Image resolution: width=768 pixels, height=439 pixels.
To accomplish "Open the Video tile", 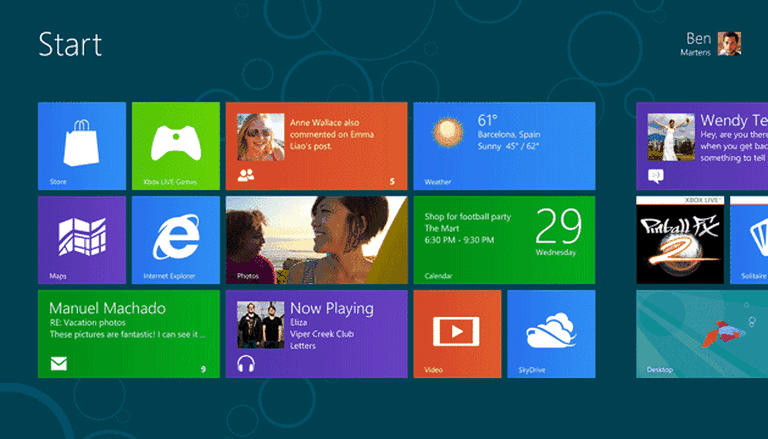I will tap(457, 334).
